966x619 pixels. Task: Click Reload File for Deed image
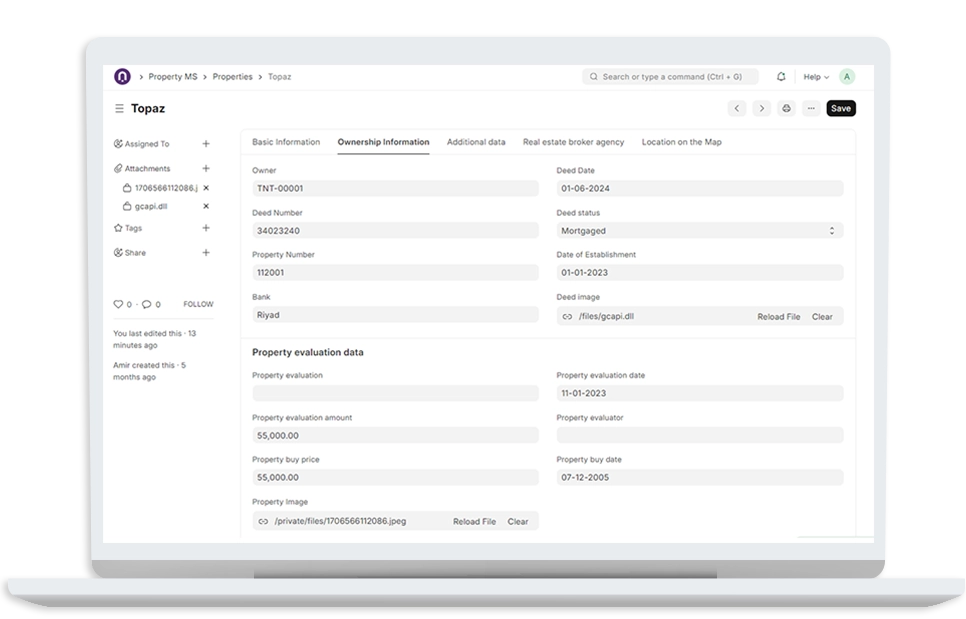tap(778, 317)
